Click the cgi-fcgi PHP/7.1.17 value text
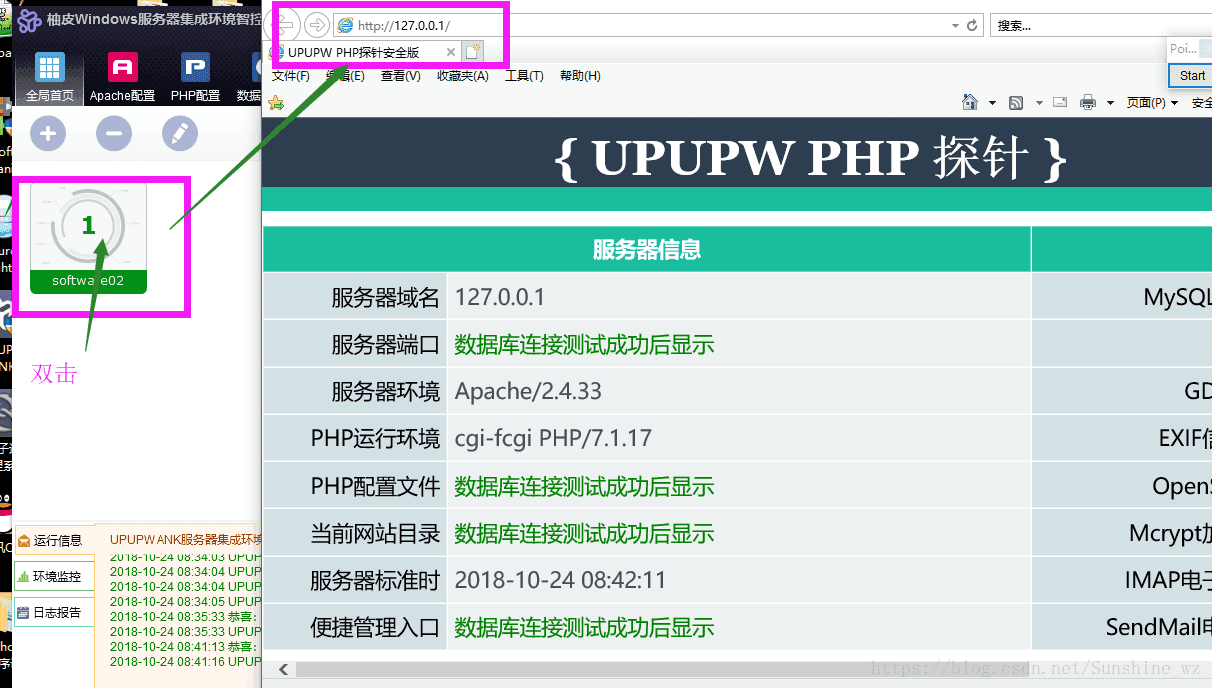Image resolution: width=1212 pixels, height=688 pixels. click(x=553, y=438)
